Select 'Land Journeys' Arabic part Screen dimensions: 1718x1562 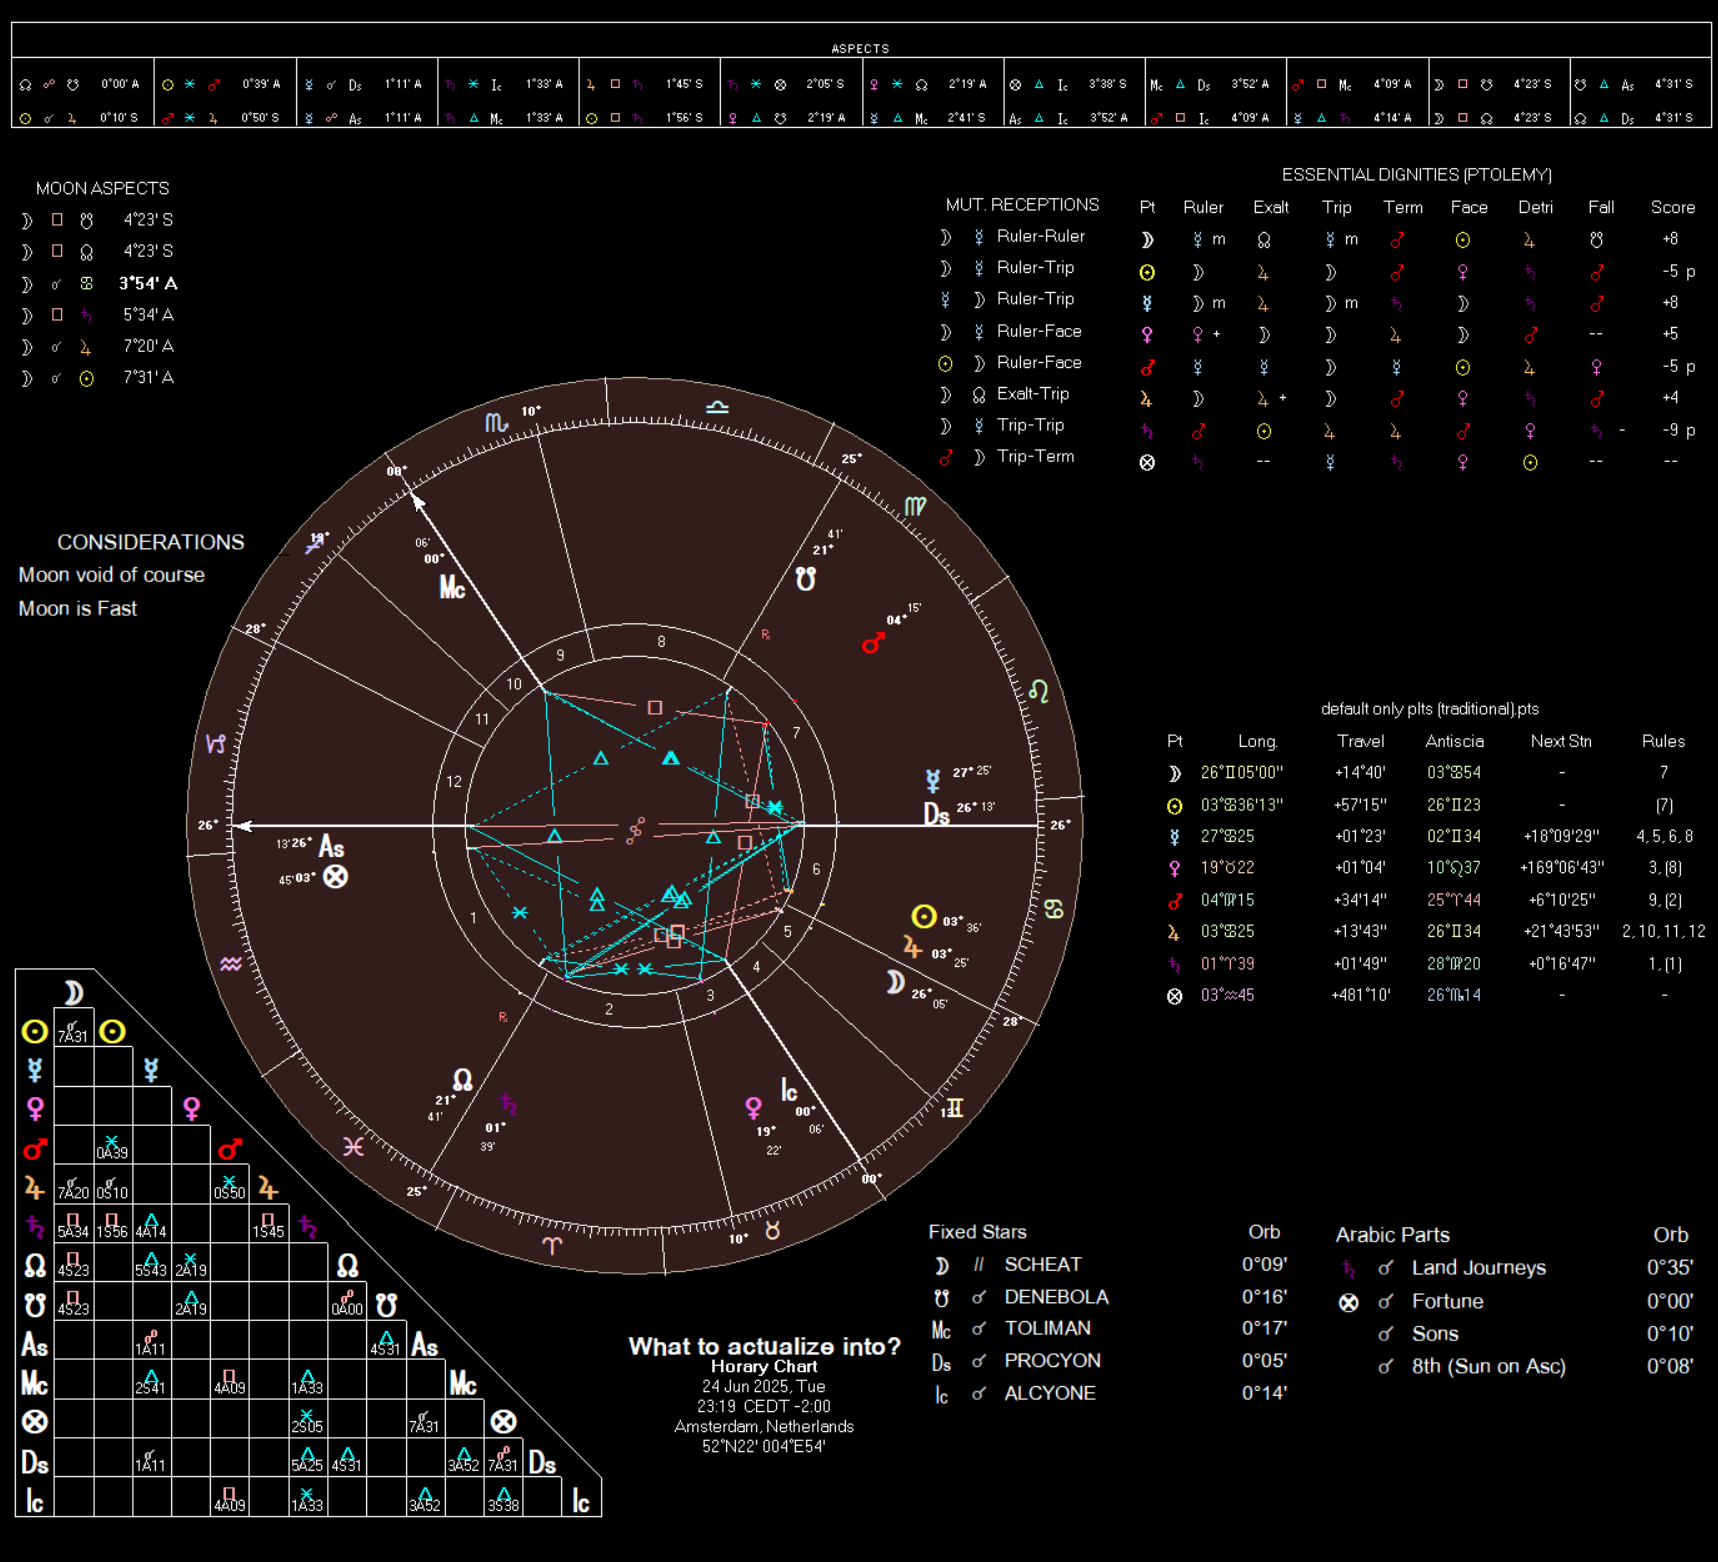pyautogui.click(x=1478, y=1268)
